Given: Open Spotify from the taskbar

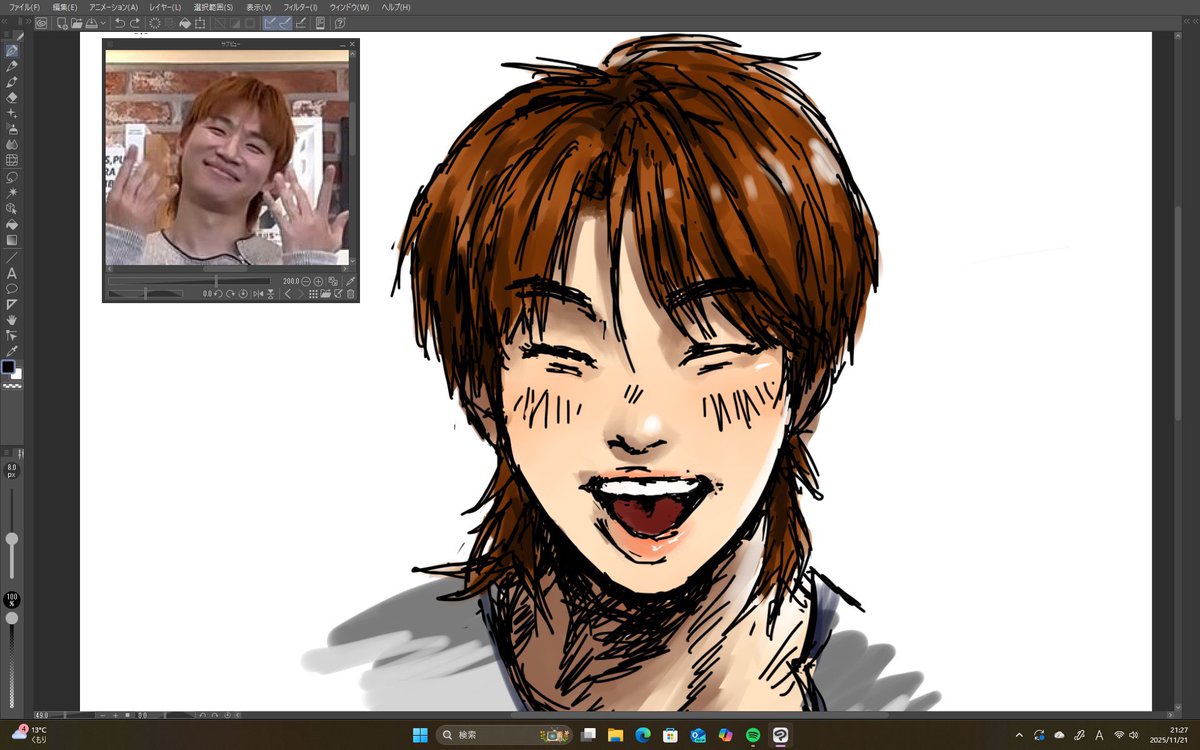Looking at the screenshot, I should point(753,735).
